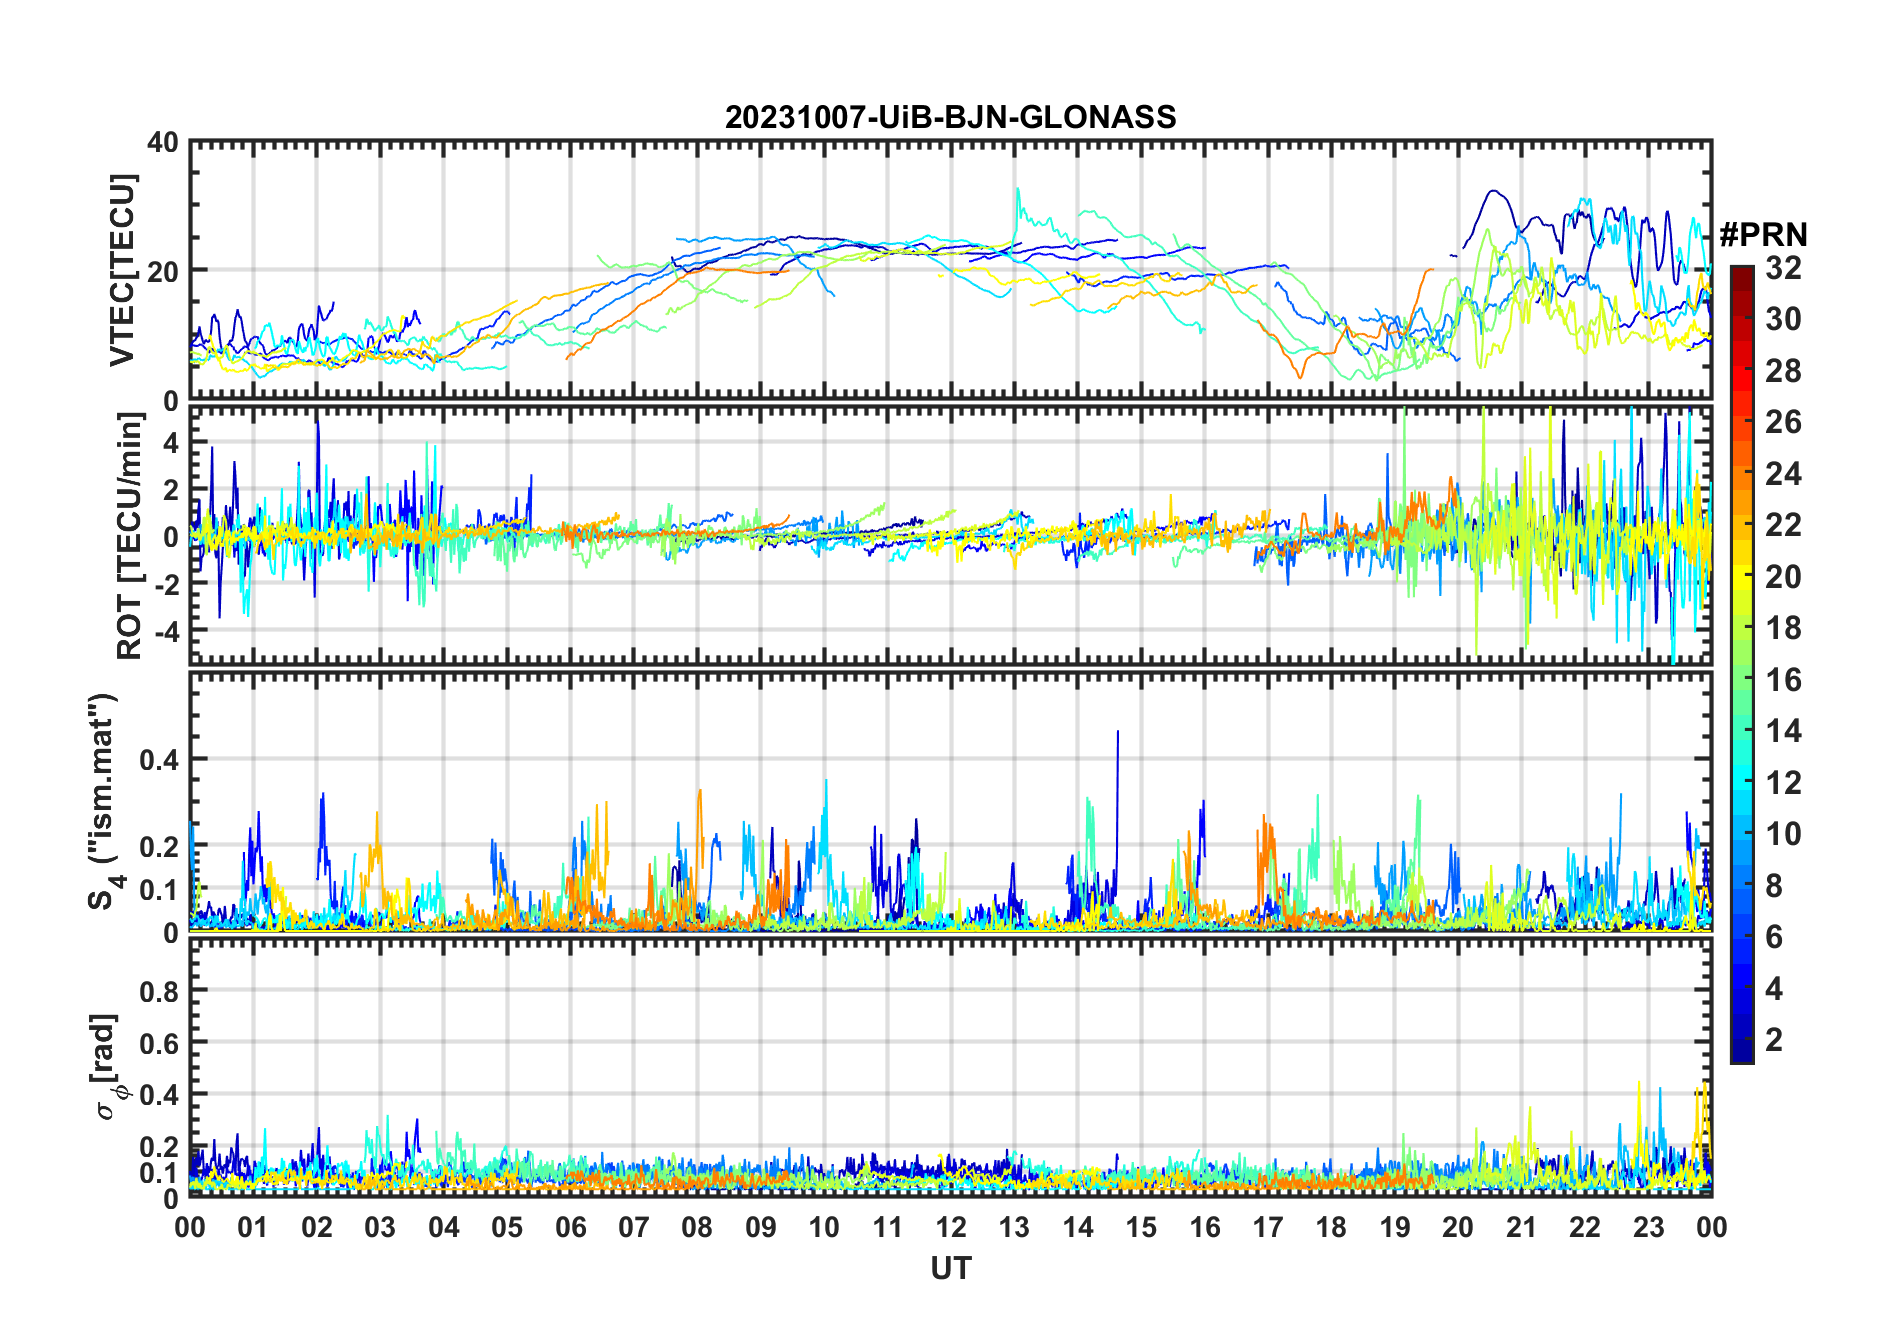Click the 0.8 tick on the σφ axis
The image size is (1902, 1330).
pyautogui.click(x=160, y=991)
